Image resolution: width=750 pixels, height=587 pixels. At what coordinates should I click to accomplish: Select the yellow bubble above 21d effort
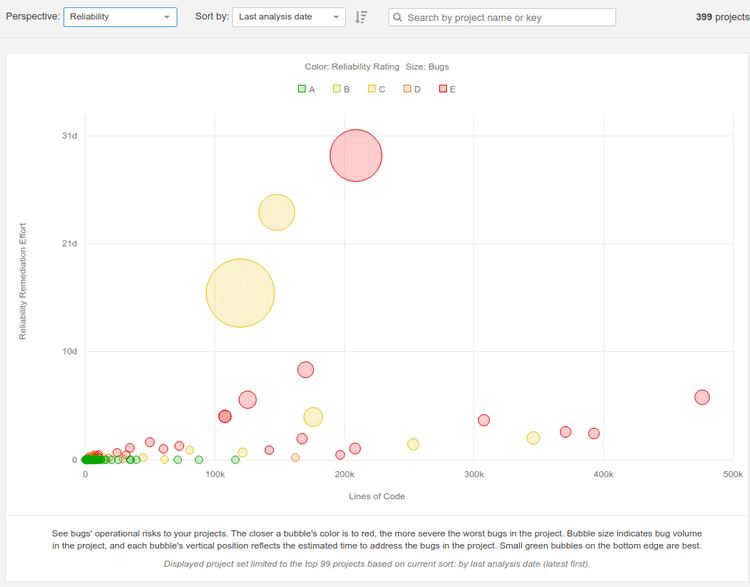click(x=276, y=212)
